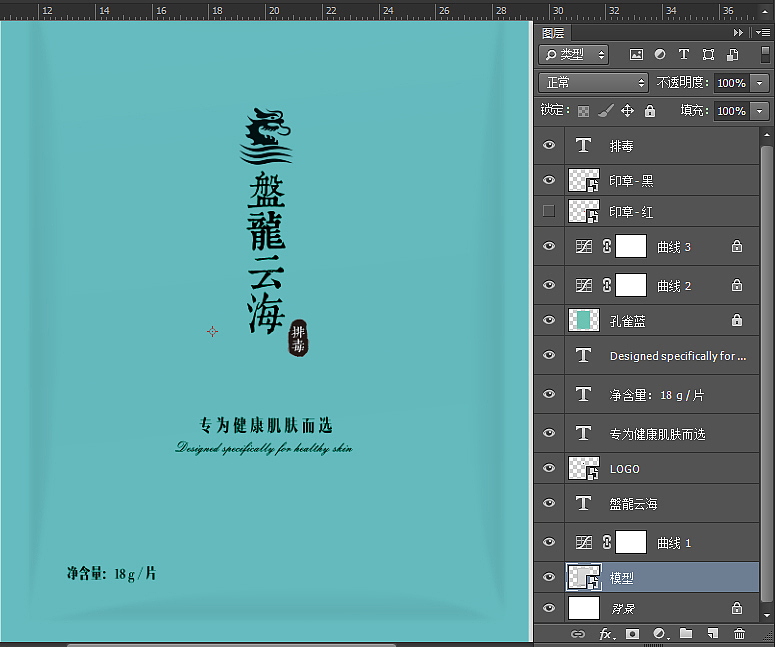Viewport: 775px width, 647px height.
Task: Click the 曲线 3 layer mask thumbnail
Action: [631, 246]
